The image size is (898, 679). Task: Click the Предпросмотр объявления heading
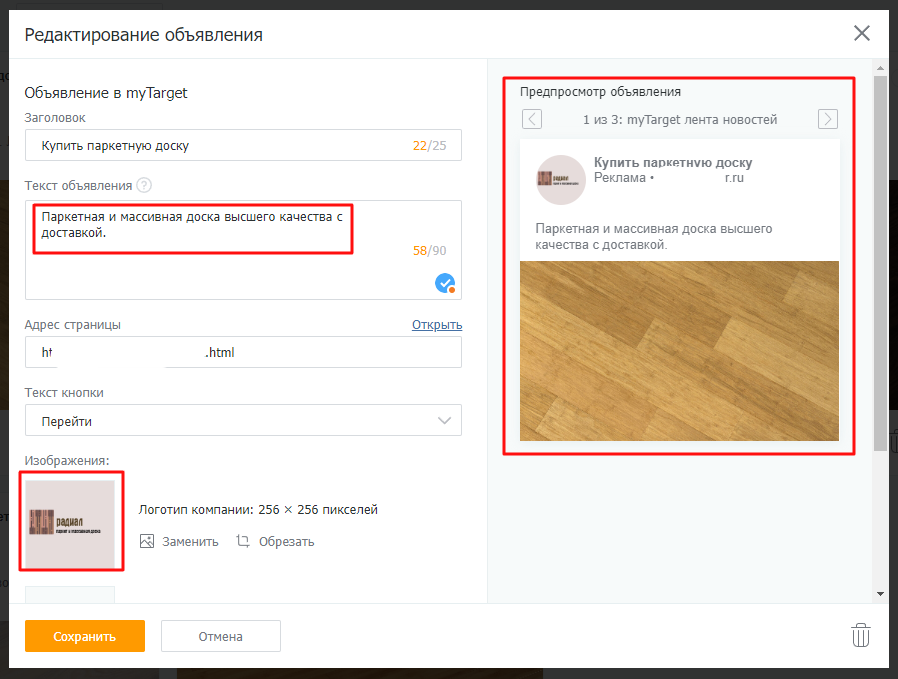(x=600, y=92)
